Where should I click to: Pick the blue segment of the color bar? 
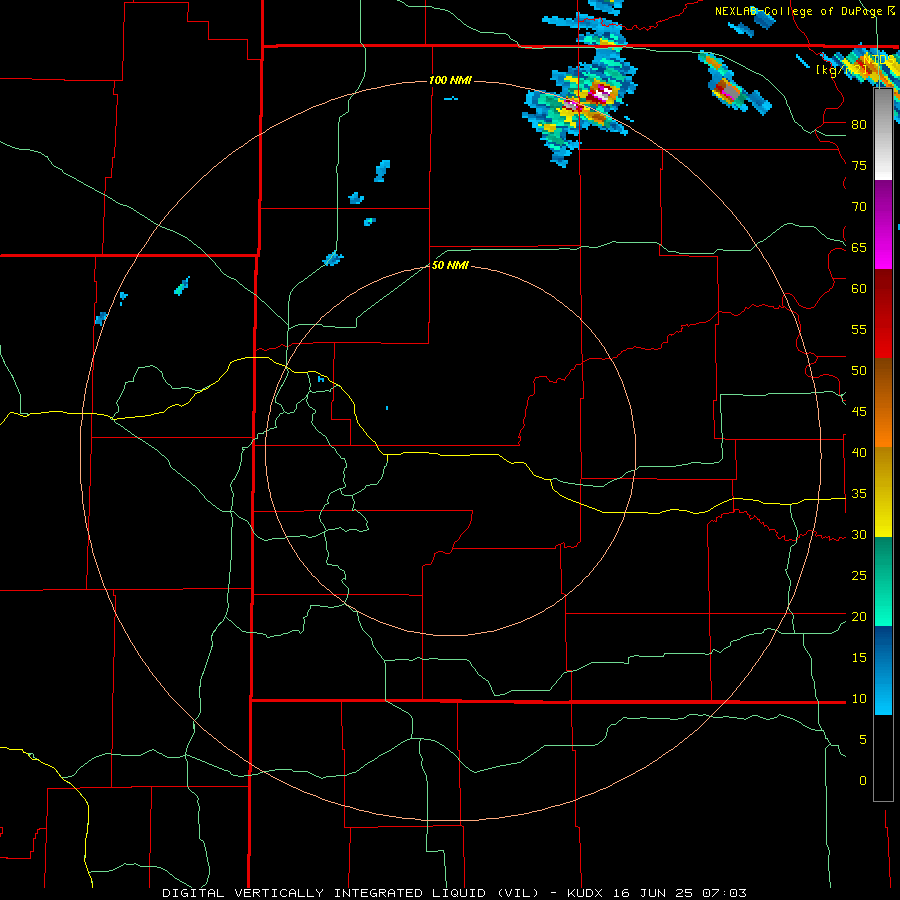tap(883, 670)
